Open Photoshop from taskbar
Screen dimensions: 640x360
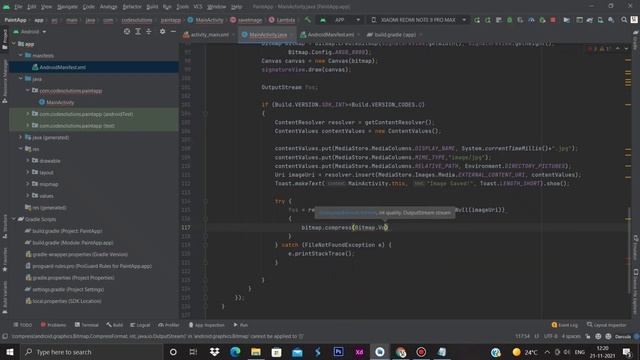click(x=338, y=352)
